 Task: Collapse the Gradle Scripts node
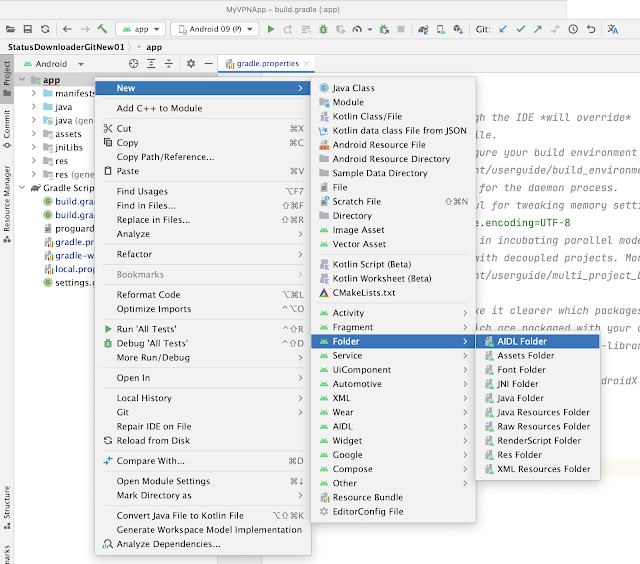coord(22,187)
